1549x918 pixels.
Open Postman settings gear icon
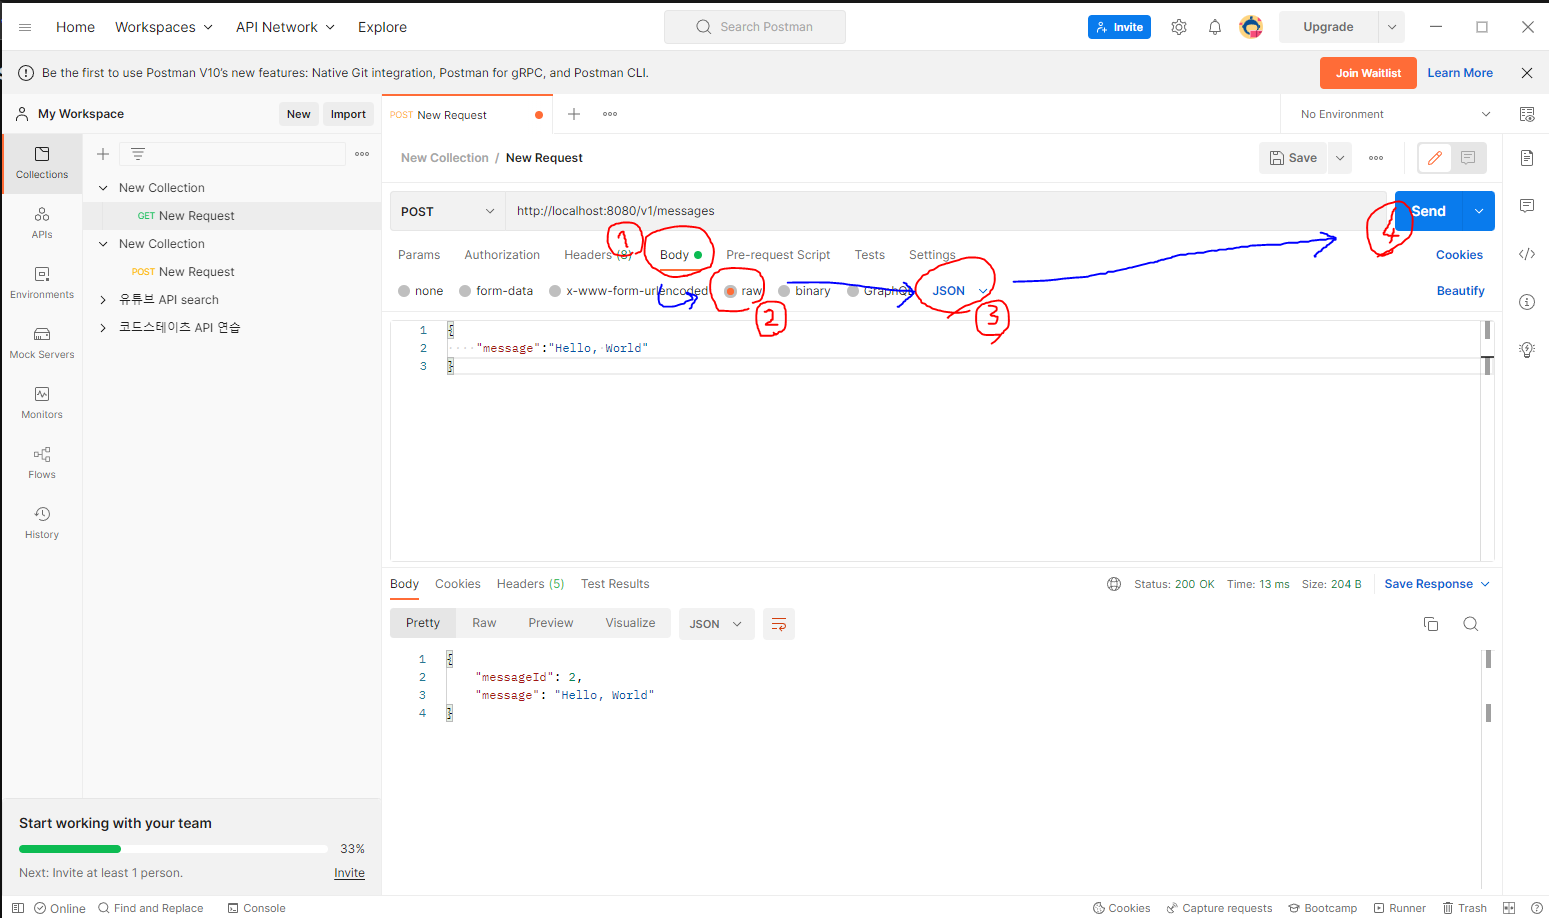click(x=1179, y=27)
